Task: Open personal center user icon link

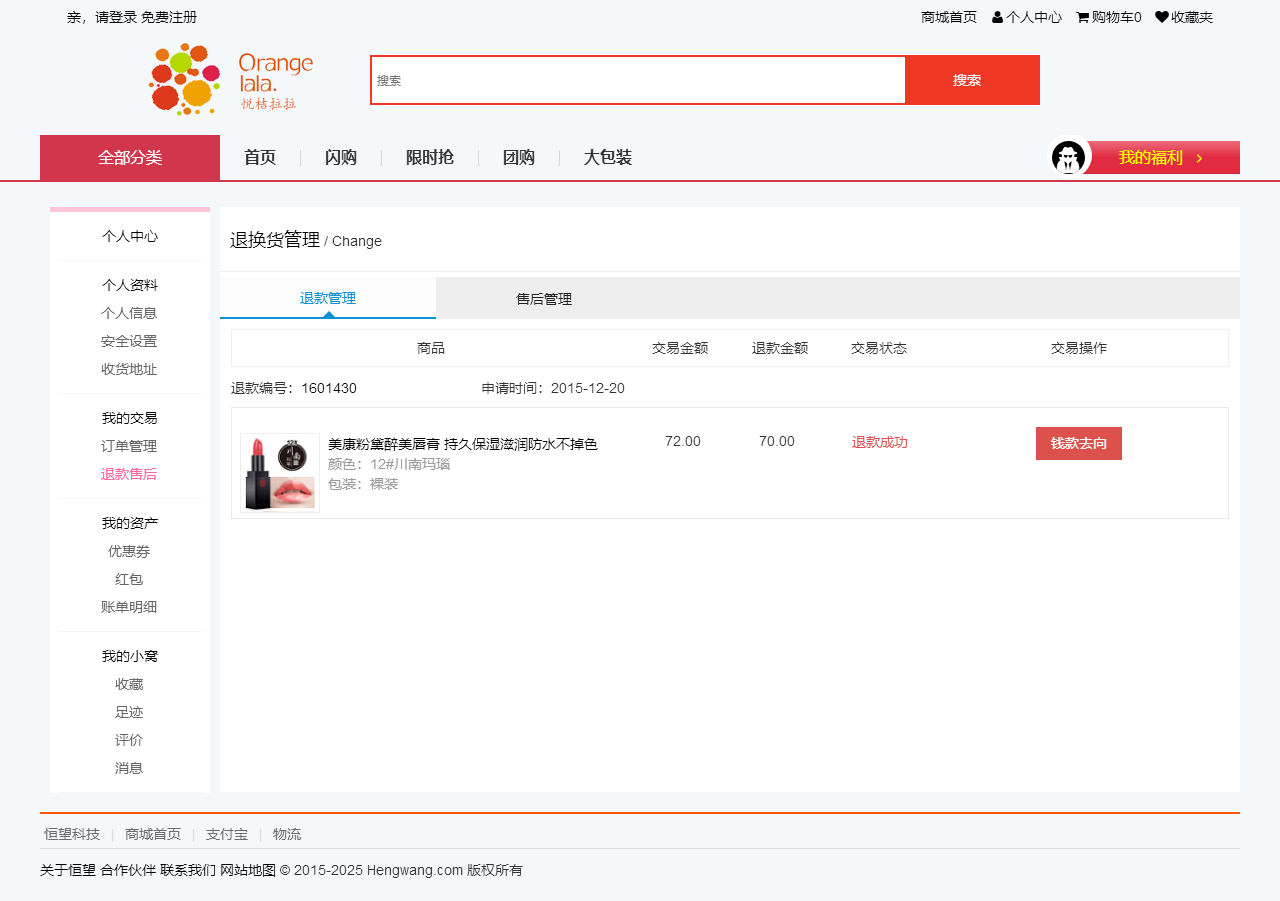Action: pyautogui.click(x=997, y=17)
